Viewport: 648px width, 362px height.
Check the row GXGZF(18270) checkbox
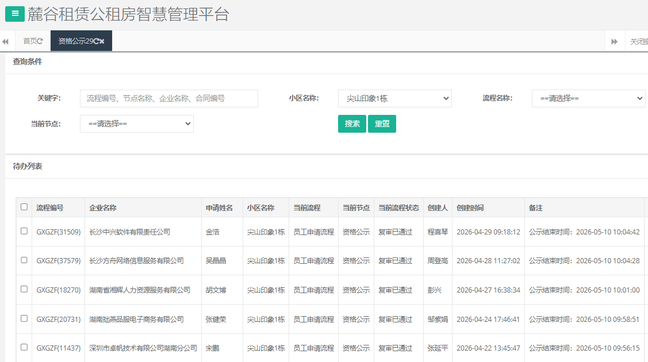[24, 289]
